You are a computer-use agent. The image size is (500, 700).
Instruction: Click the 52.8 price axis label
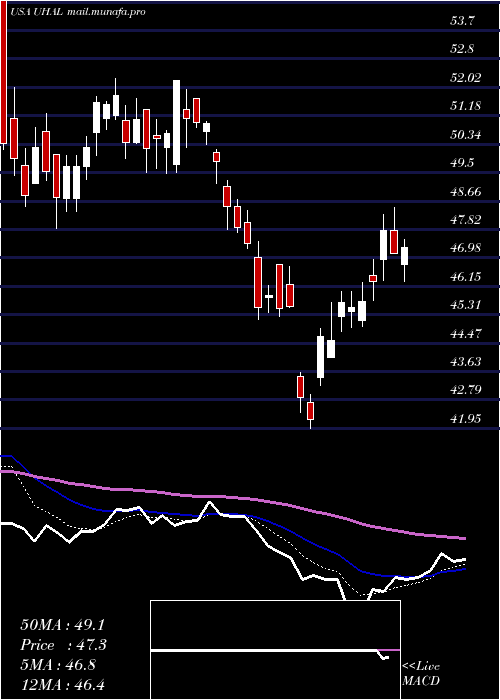tap(462, 49)
